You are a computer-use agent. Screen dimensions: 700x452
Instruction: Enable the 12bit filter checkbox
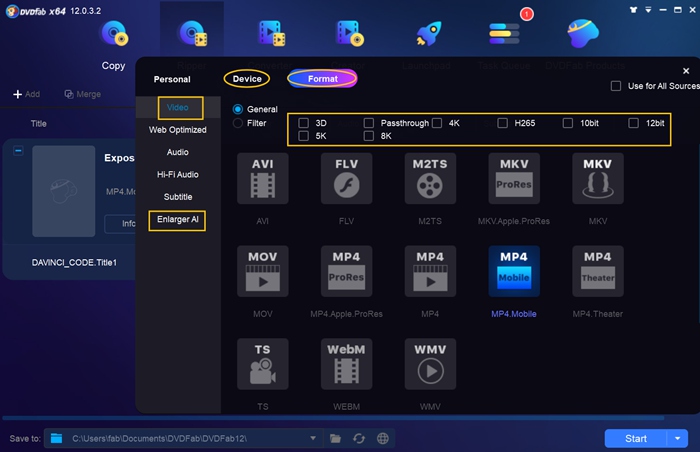coord(633,123)
